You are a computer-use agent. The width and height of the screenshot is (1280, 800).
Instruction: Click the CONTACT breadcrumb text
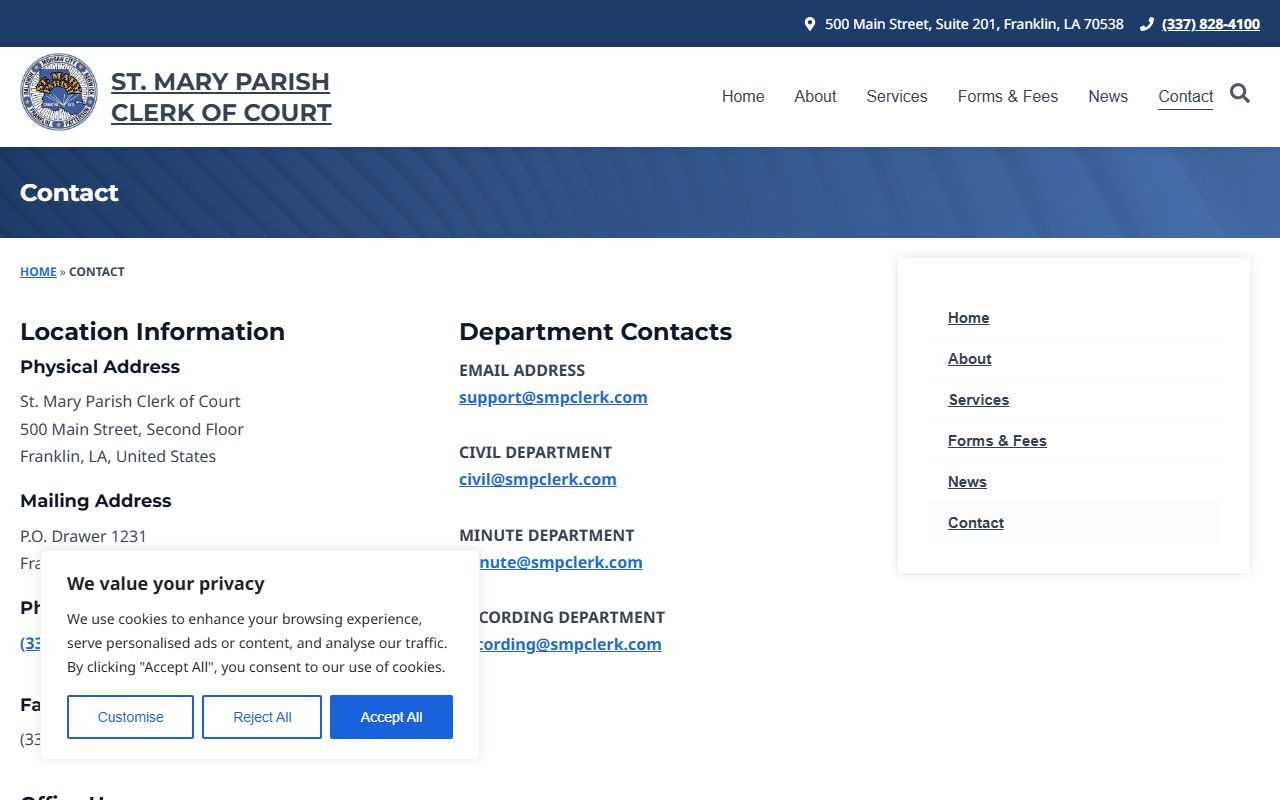[97, 272]
